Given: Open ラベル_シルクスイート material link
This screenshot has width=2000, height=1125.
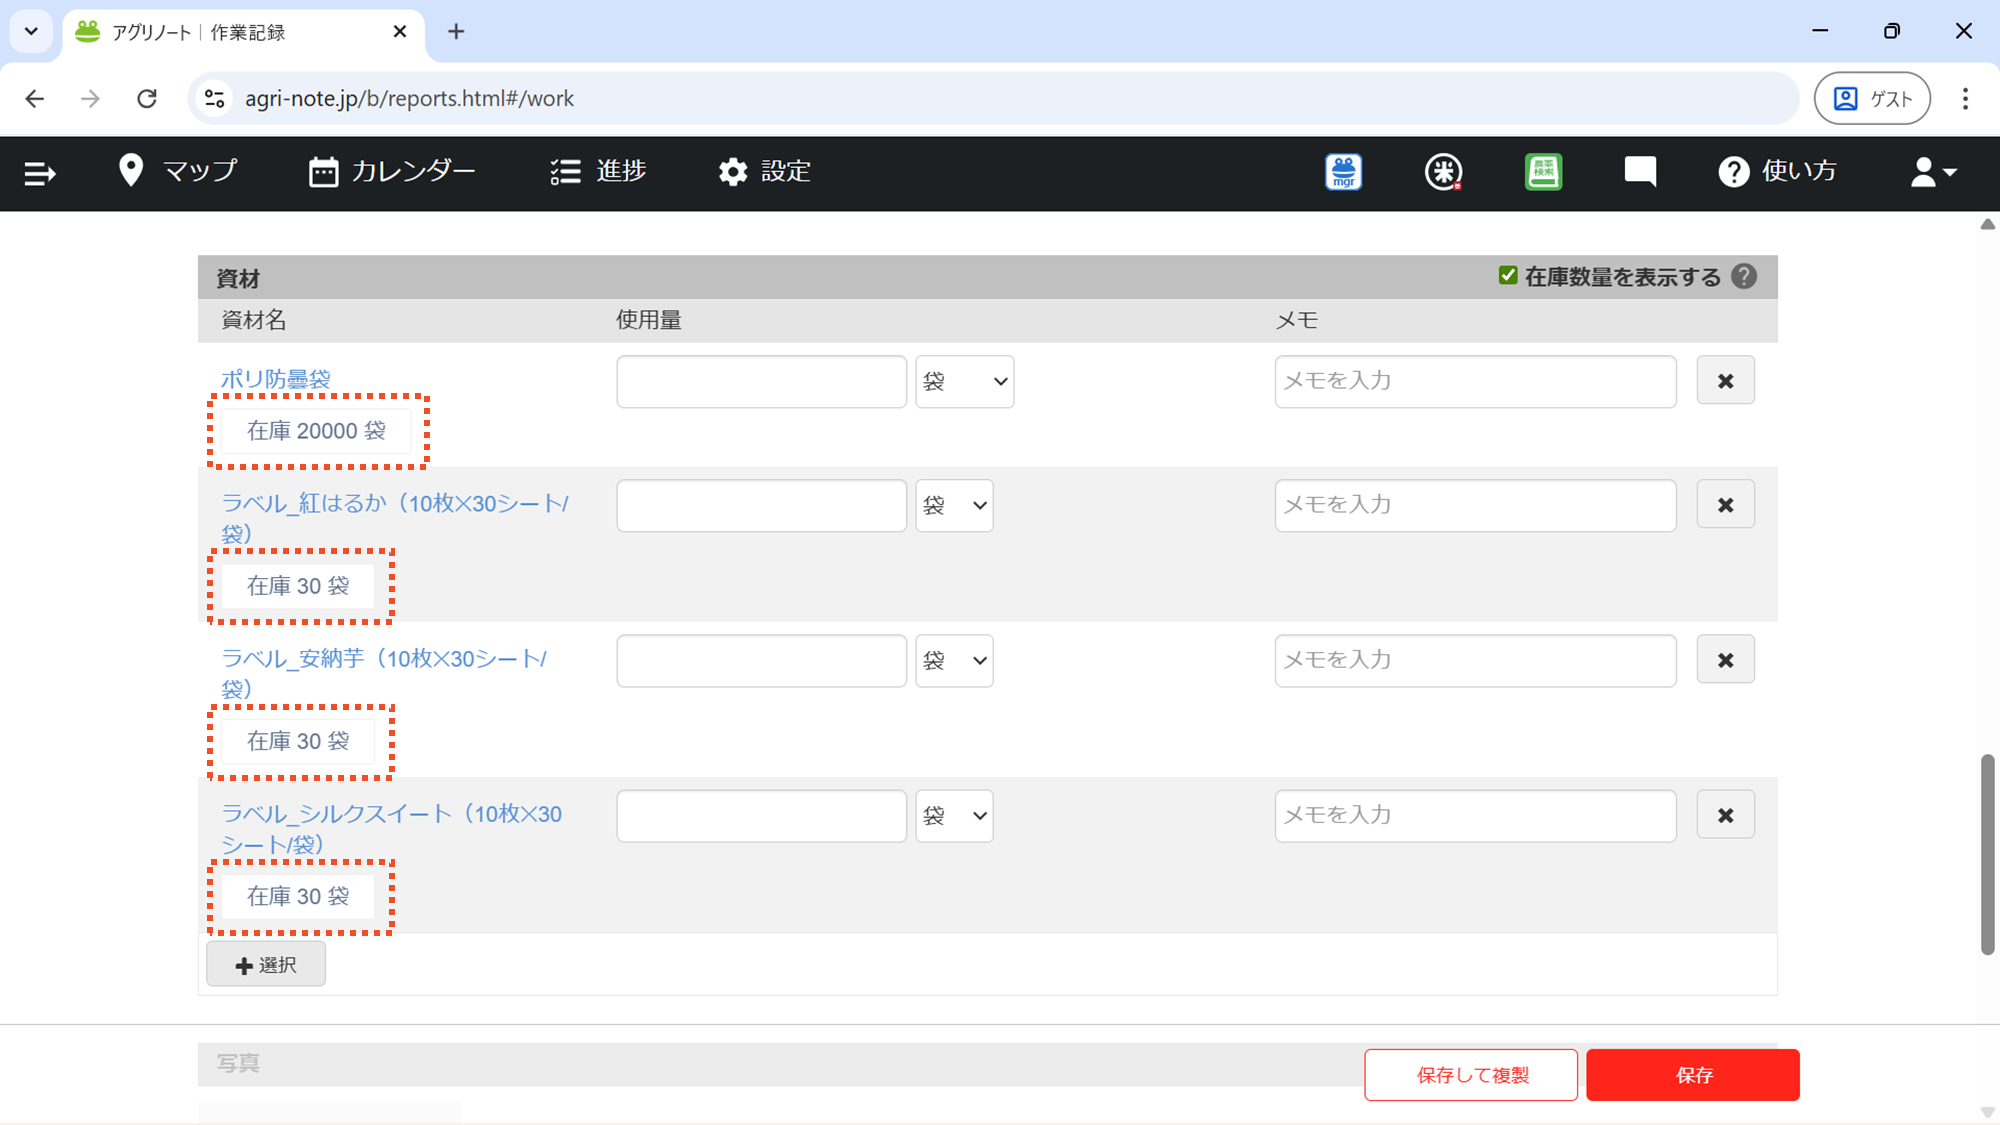Looking at the screenshot, I should coord(392,828).
